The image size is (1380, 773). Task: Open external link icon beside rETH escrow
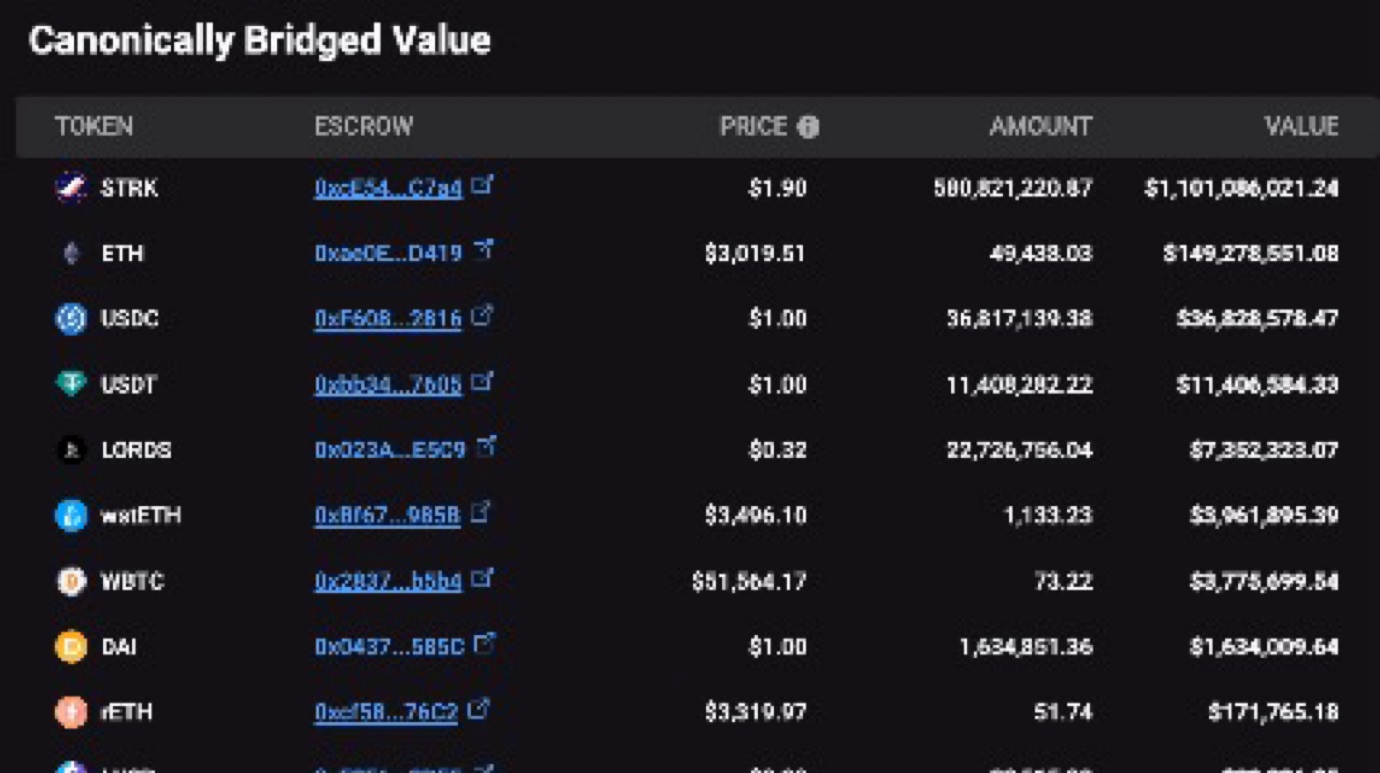coord(479,709)
